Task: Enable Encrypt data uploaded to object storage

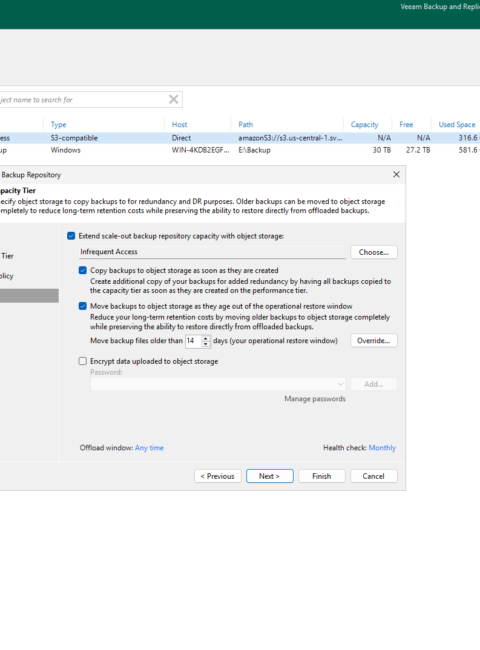Action: [83, 361]
